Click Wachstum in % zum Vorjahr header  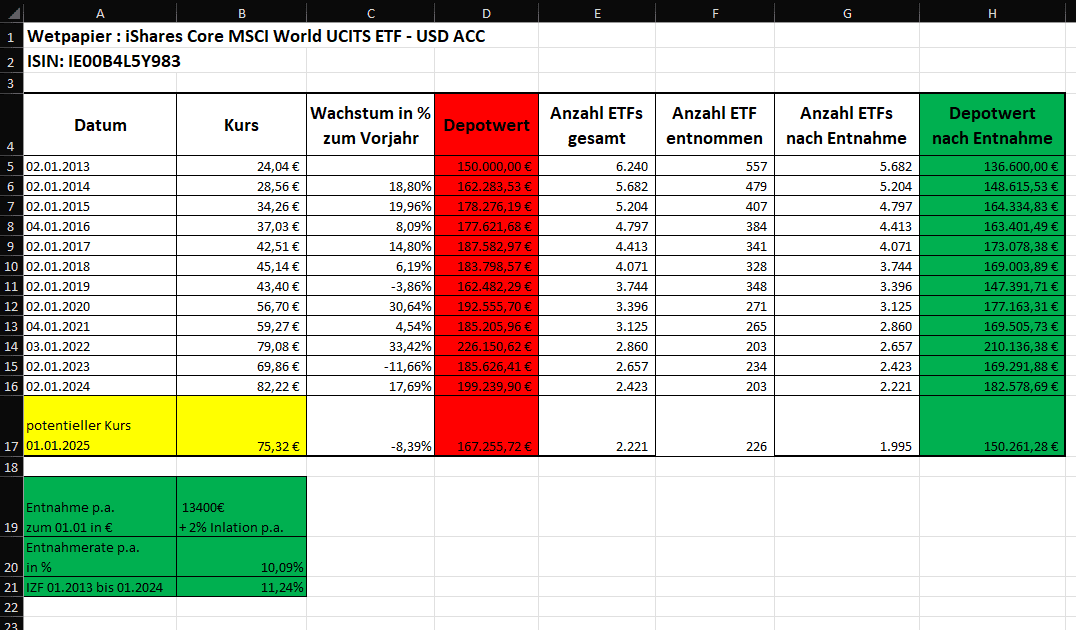point(371,124)
